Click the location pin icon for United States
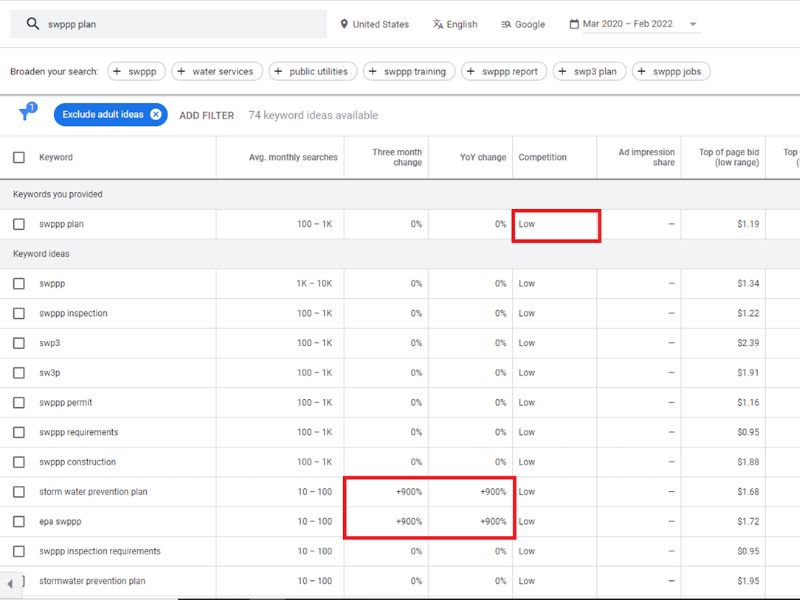 point(344,24)
